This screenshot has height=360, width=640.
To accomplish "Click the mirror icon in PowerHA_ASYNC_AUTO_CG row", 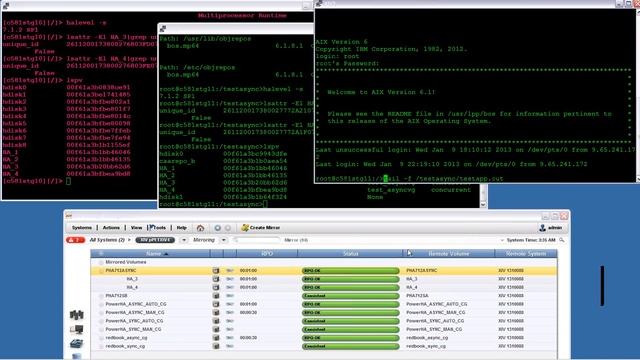I will tap(216, 304).
